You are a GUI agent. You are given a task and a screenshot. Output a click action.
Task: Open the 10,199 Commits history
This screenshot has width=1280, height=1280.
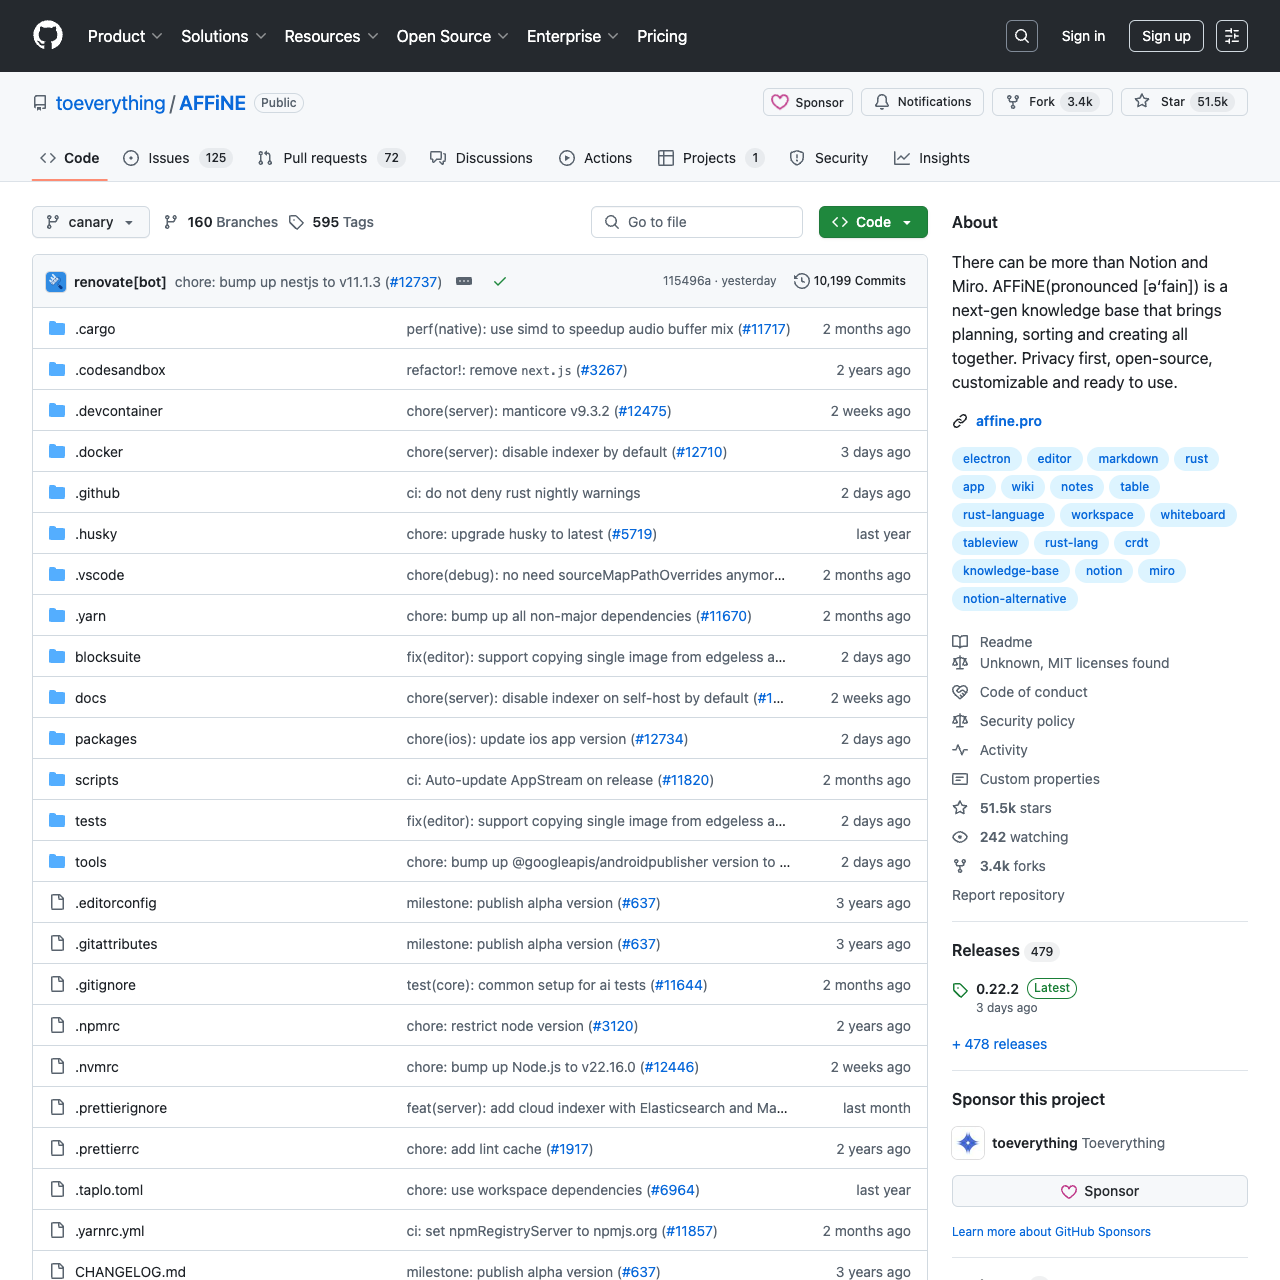[x=850, y=281]
